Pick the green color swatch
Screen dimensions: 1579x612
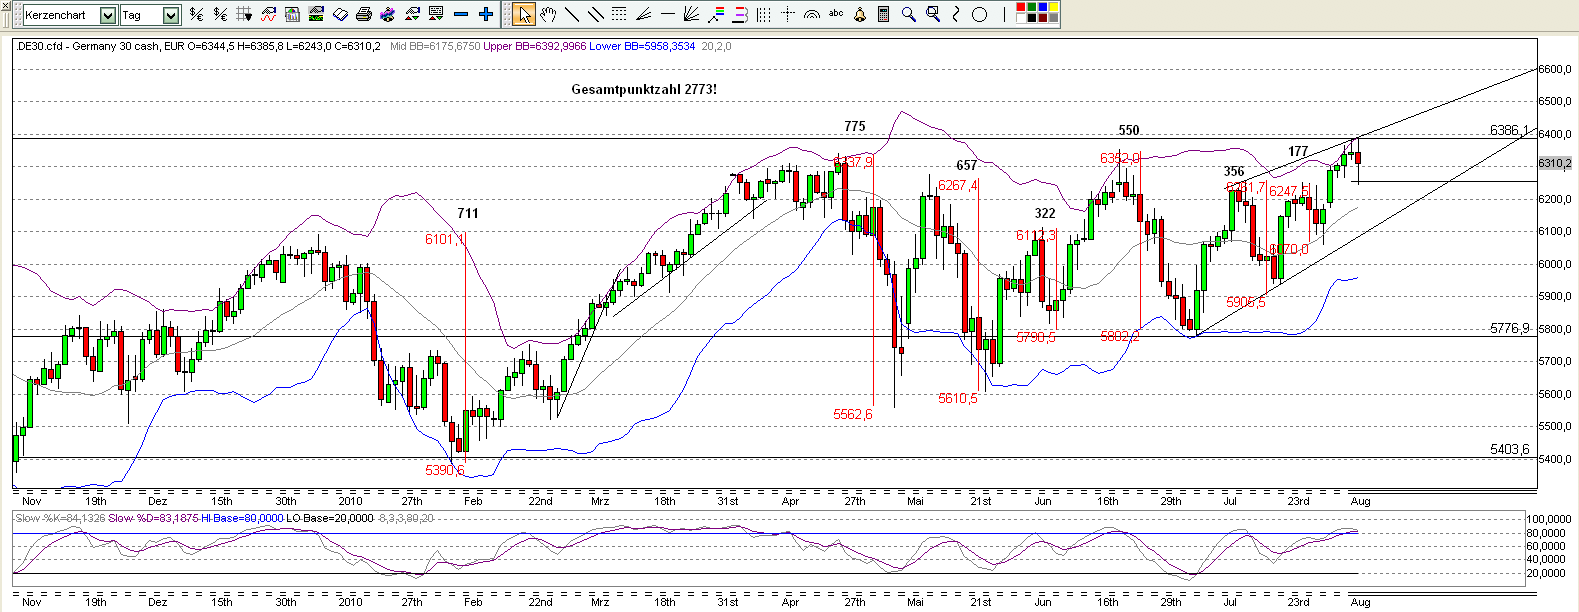(x=1032, y=8)
